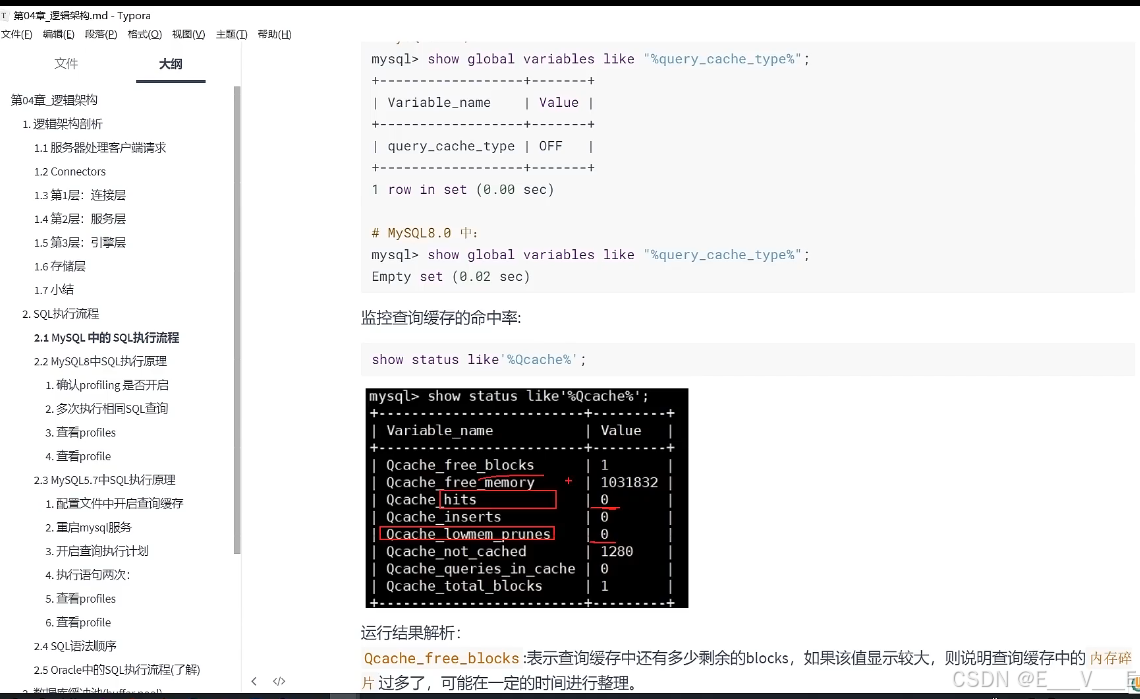Jump to 6. 查看profile under 2.3
The height and width of the screenshot is (699, 1140).
(78, 622)
